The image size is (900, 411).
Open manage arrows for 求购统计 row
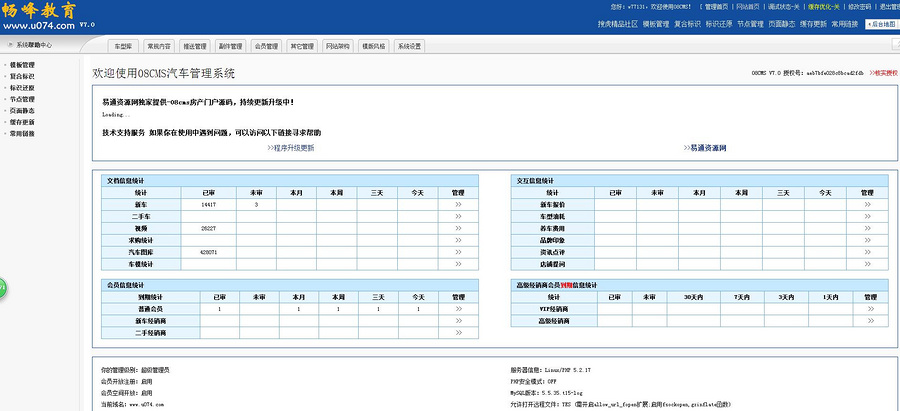(458, 240)
